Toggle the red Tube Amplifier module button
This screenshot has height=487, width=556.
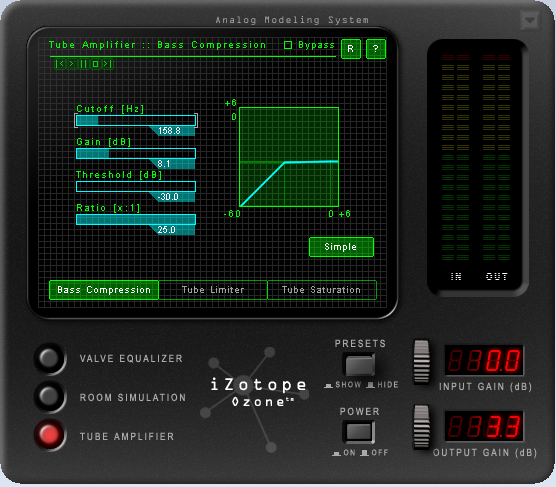(x=50, y=435)
